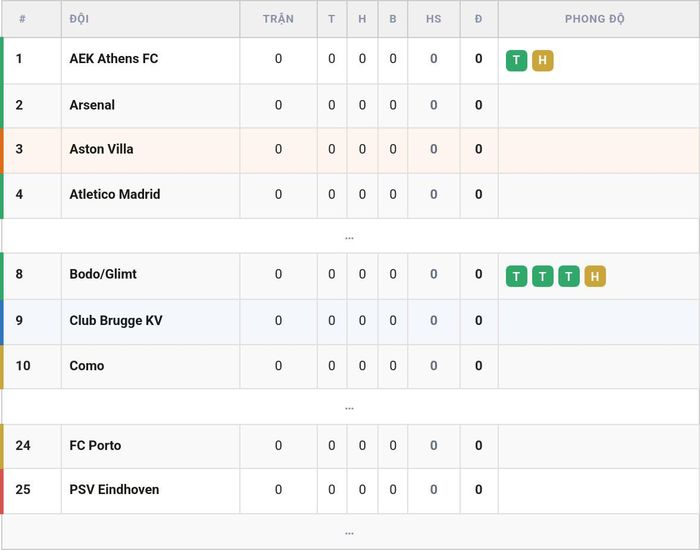This screenshot has height=550, width=700.
Task: Click the ĐỘI column header
Action: 79,19
